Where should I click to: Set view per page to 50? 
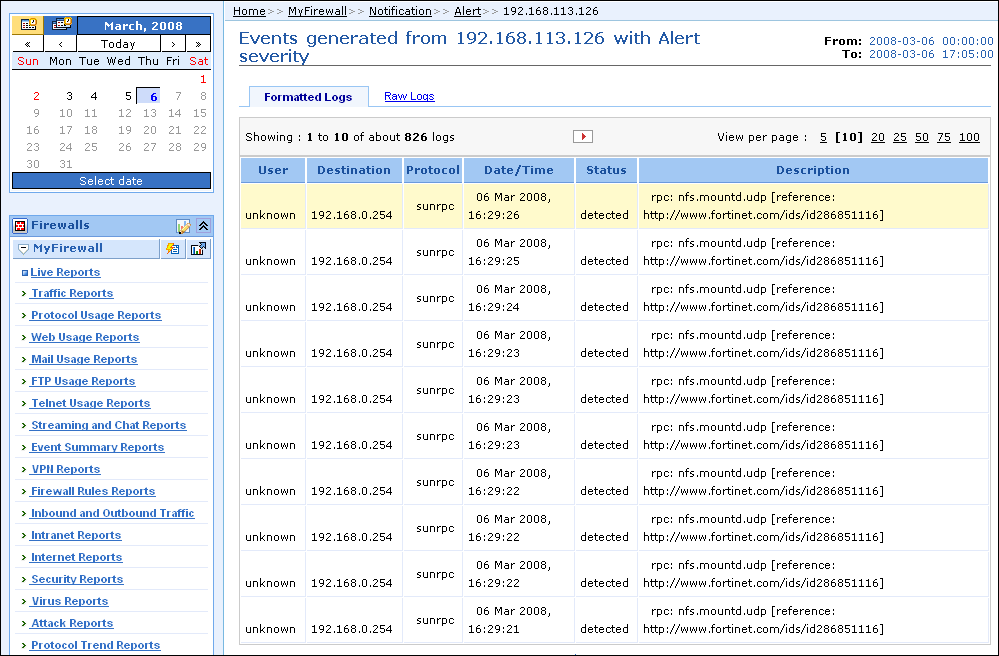pos(921,137)
